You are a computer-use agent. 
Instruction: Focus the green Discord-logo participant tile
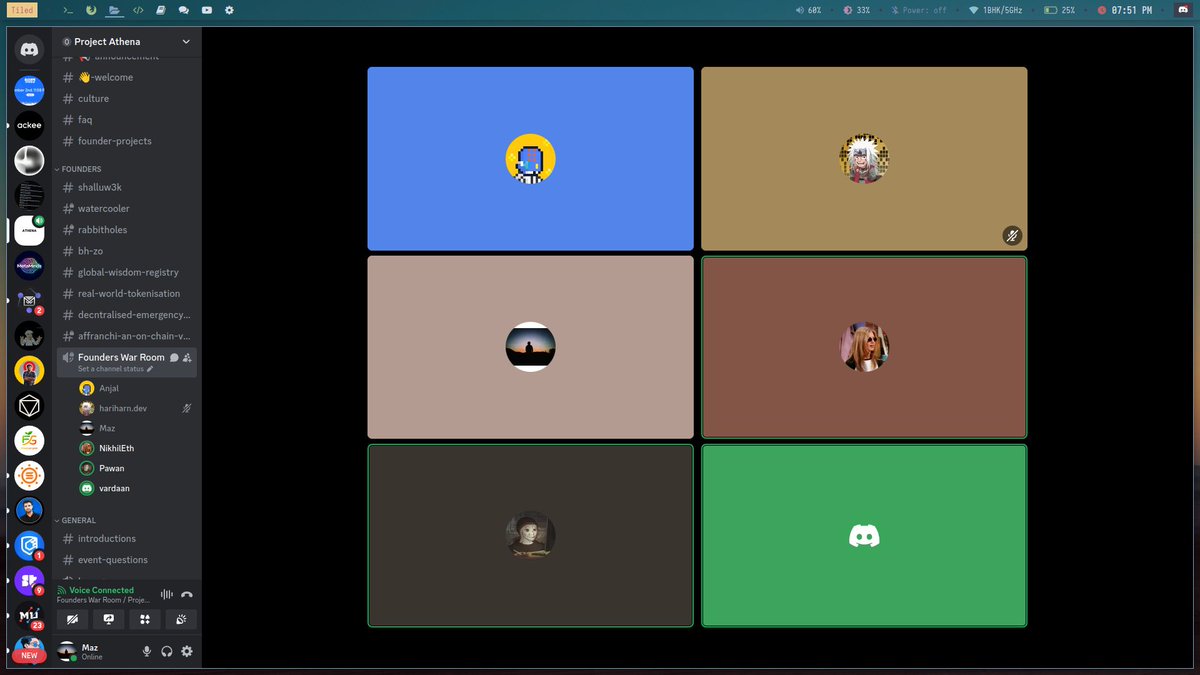(864, 536)
